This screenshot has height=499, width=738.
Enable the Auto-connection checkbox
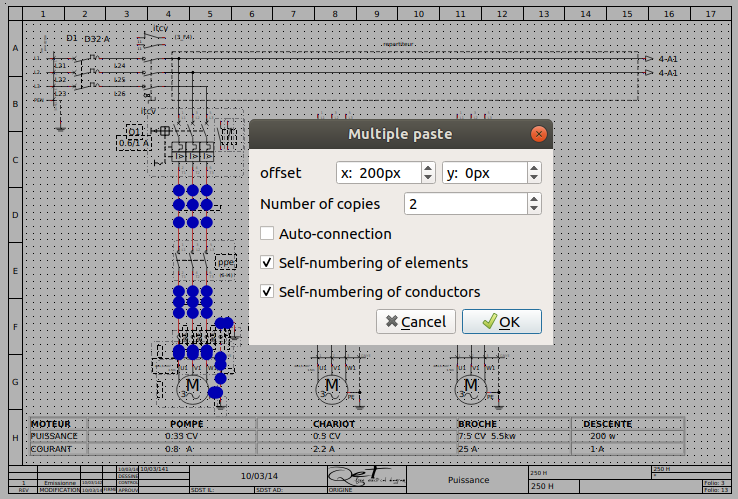tap(267, 233)
